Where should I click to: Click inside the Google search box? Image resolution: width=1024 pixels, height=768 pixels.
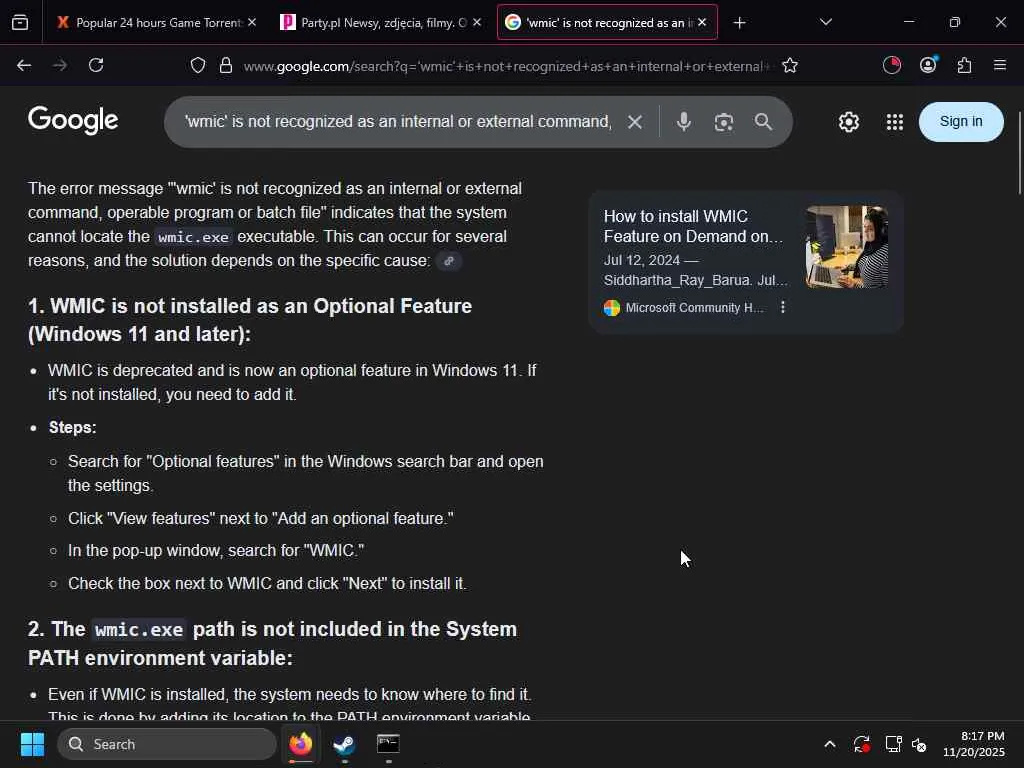point(398,121)
